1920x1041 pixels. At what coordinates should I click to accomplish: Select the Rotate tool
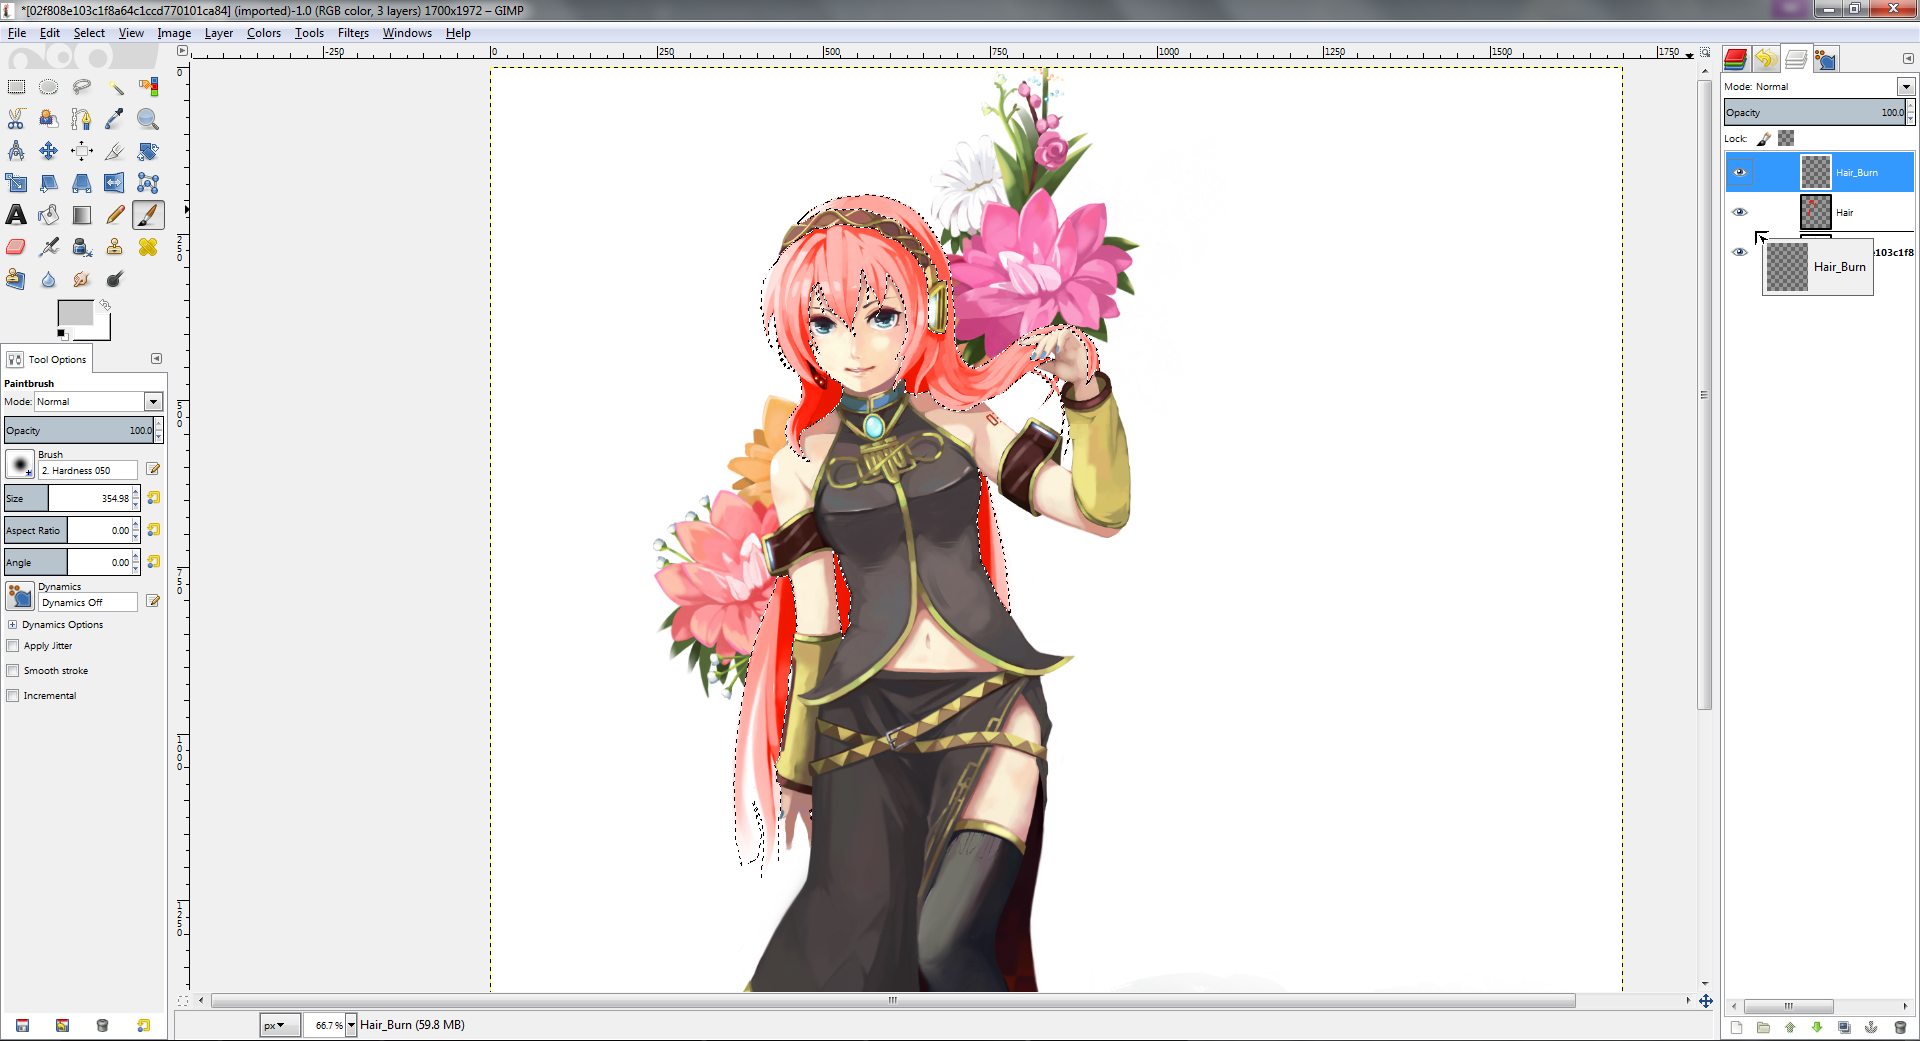(x=148, y=151)
